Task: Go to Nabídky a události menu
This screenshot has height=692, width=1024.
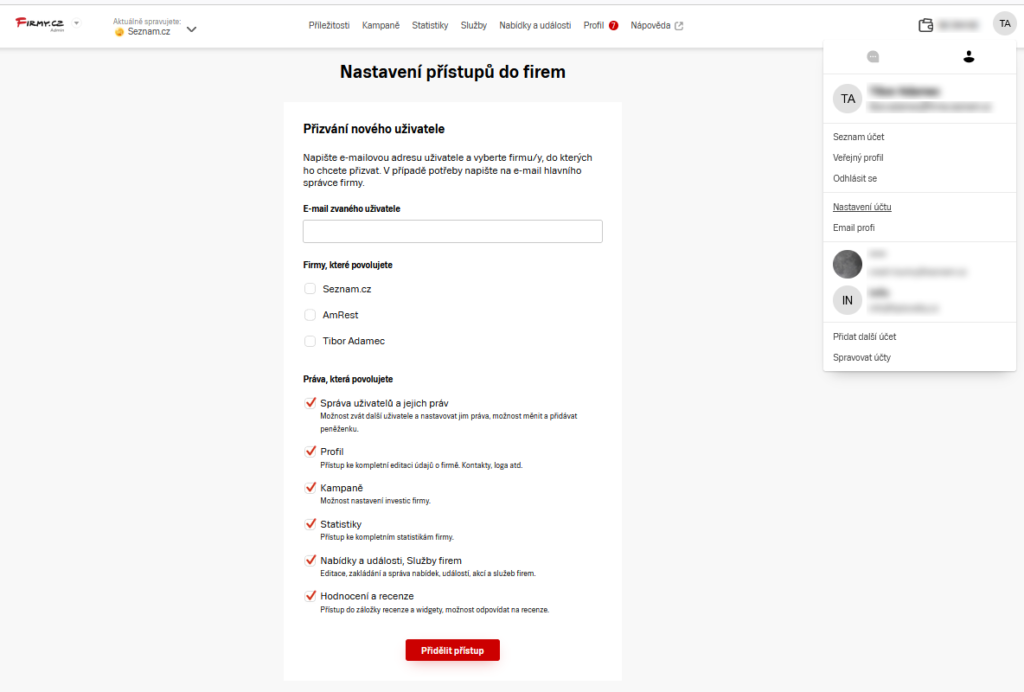Action: pos(535,26)
